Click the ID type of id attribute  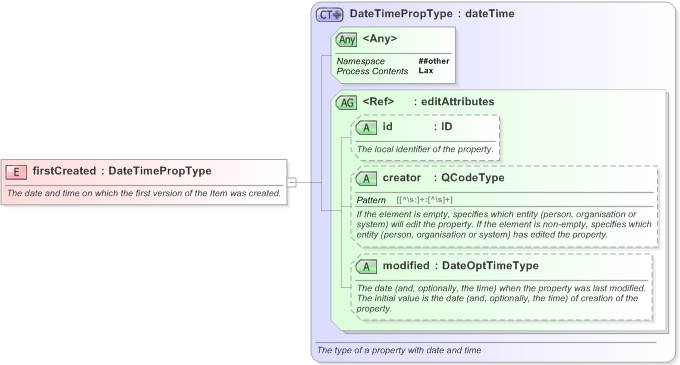[446, 127]
